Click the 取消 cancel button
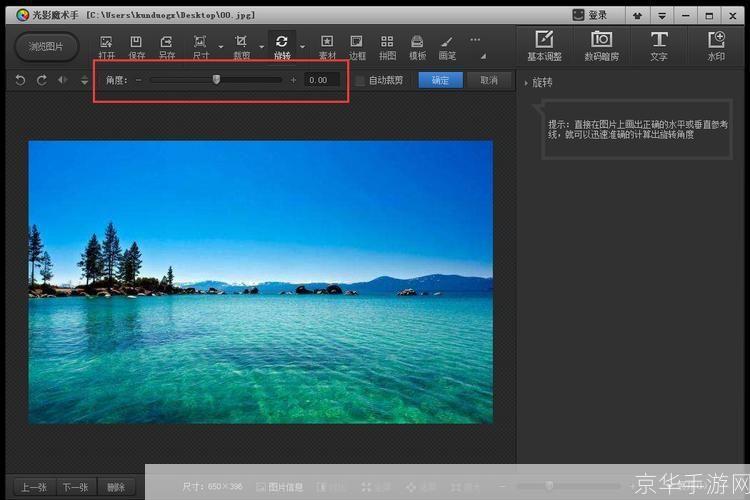The width and height of the screenshot is (750, 500). (488, 80)
